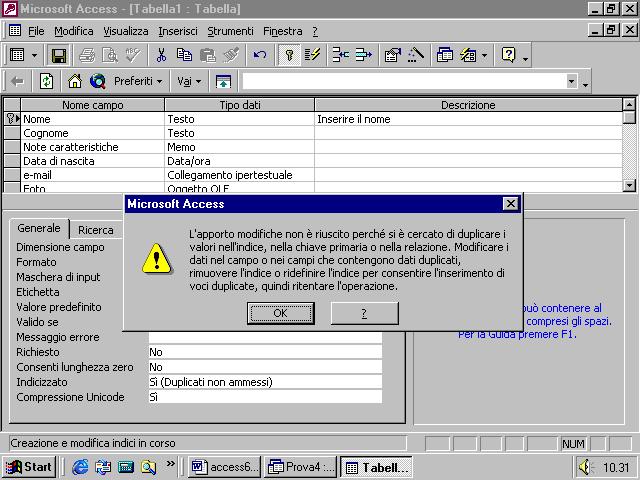Select the row selector for Nome
640x480 pixels.
click(x=12, y=119)
